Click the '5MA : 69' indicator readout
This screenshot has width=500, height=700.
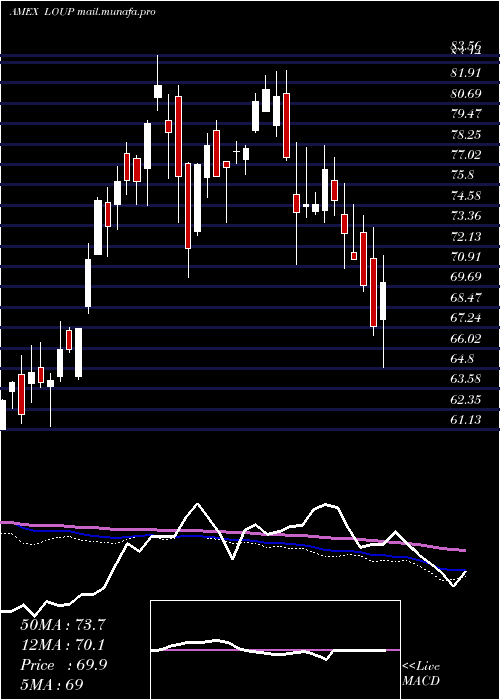[52, 685]
